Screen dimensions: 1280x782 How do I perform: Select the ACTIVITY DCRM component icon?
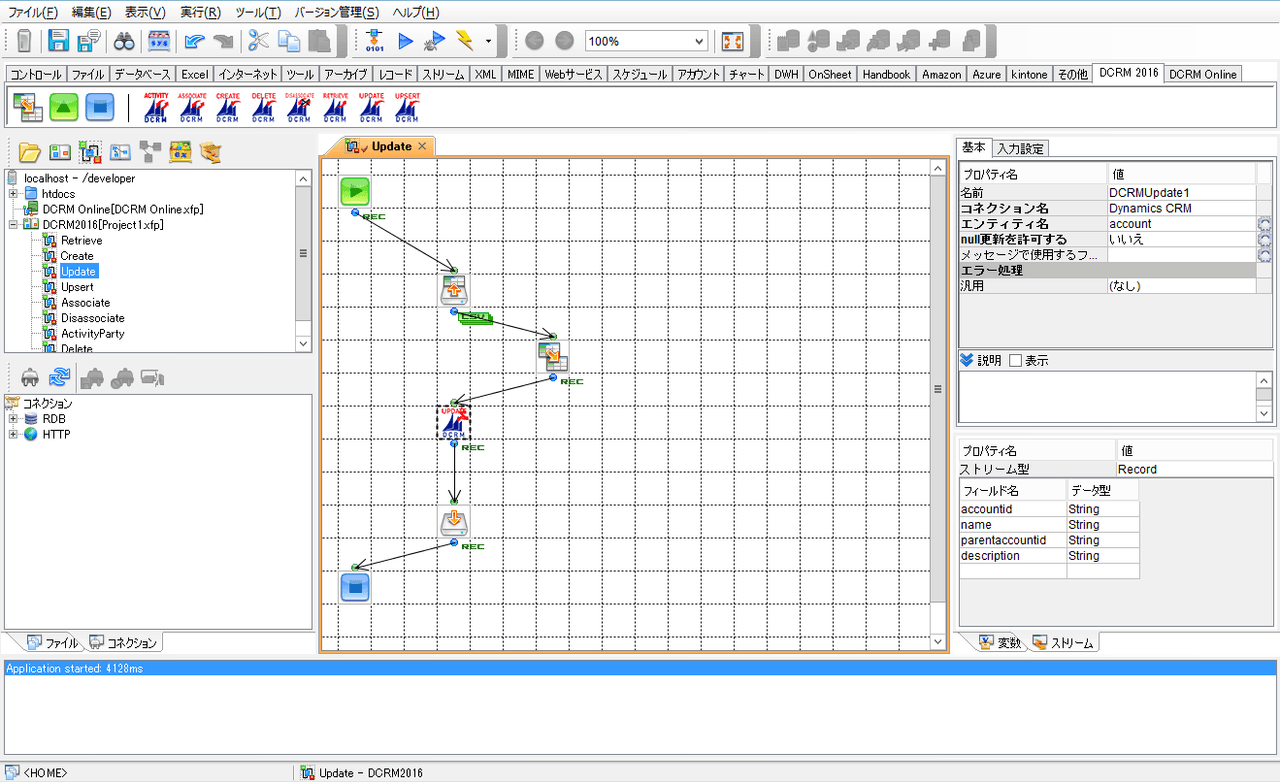[156, 107]
